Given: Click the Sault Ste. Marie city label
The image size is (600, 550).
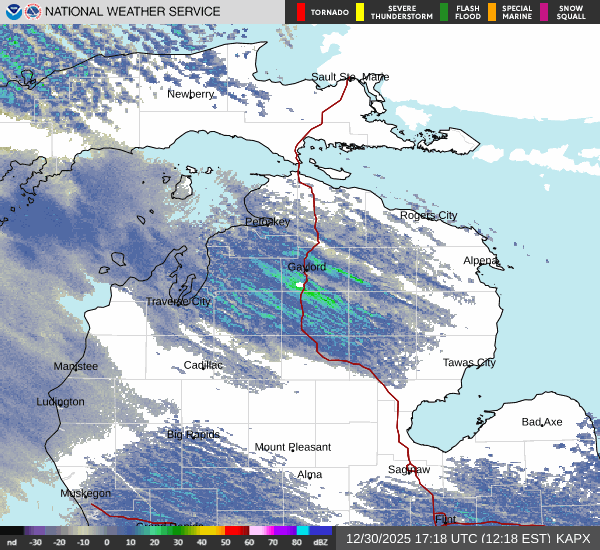Looking at the screenshot, I should point(350,77).
